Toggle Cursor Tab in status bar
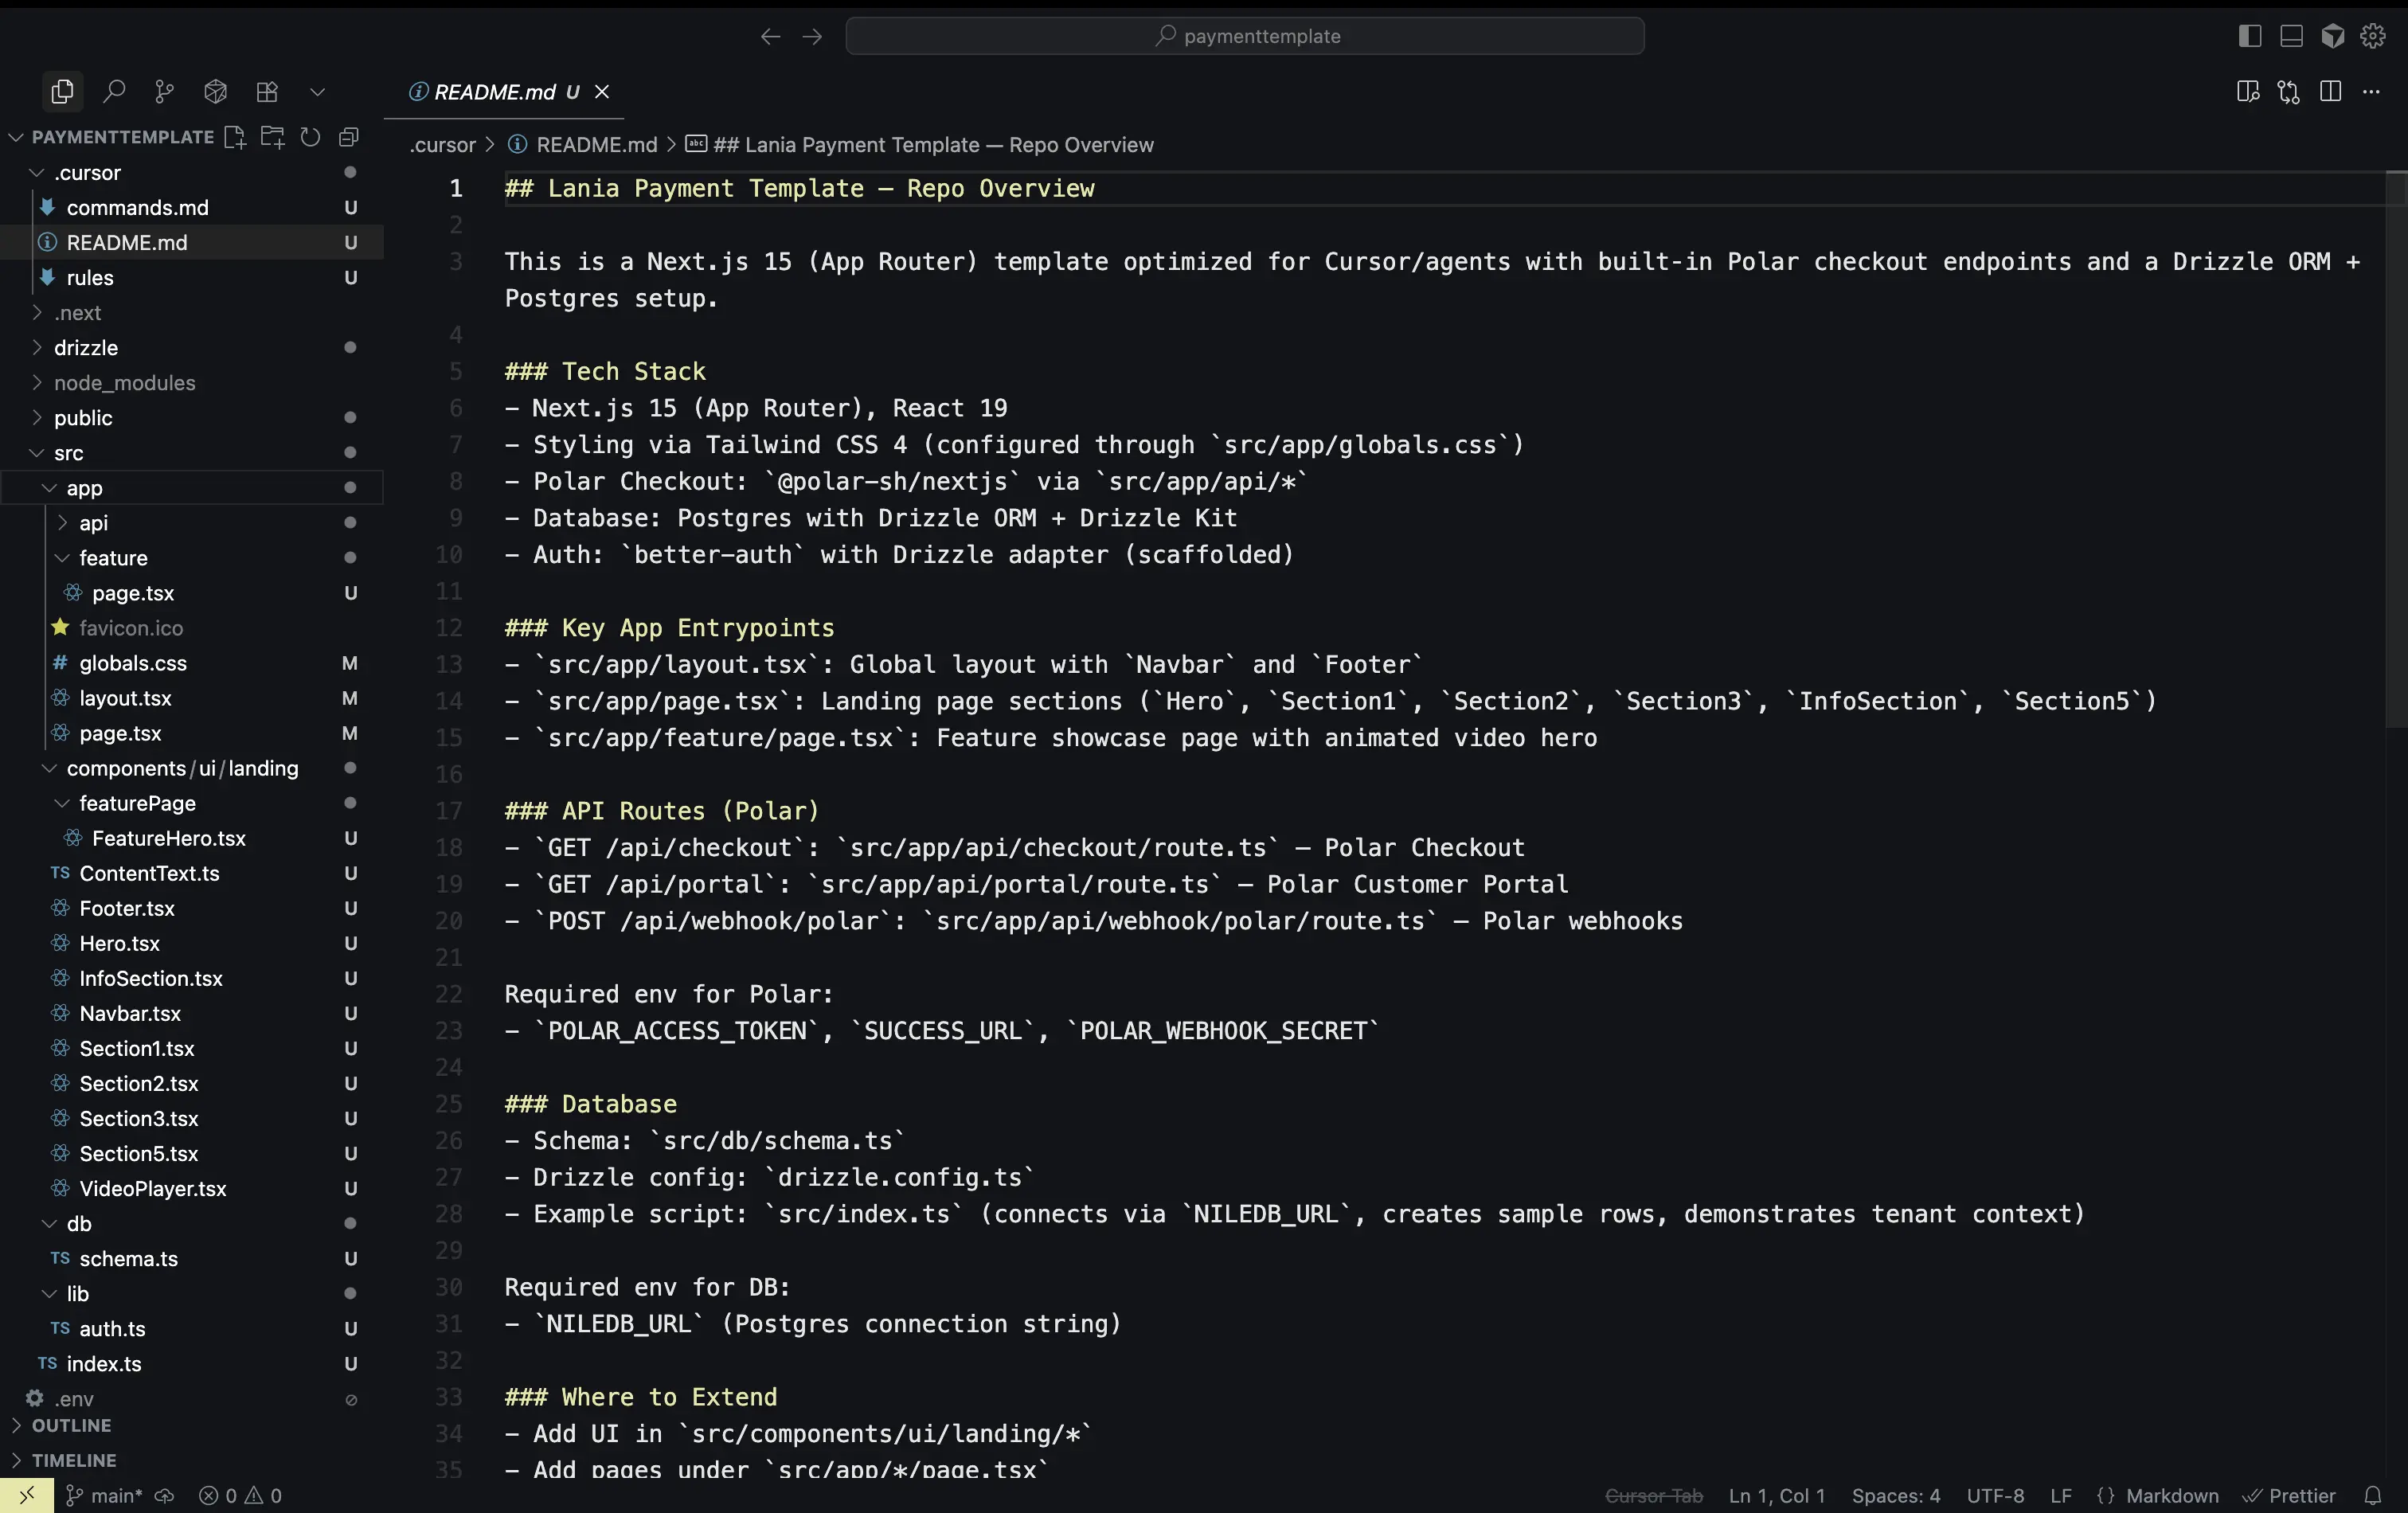The height and width of the screenshot is (1513, 2408). [1653, 1495]
